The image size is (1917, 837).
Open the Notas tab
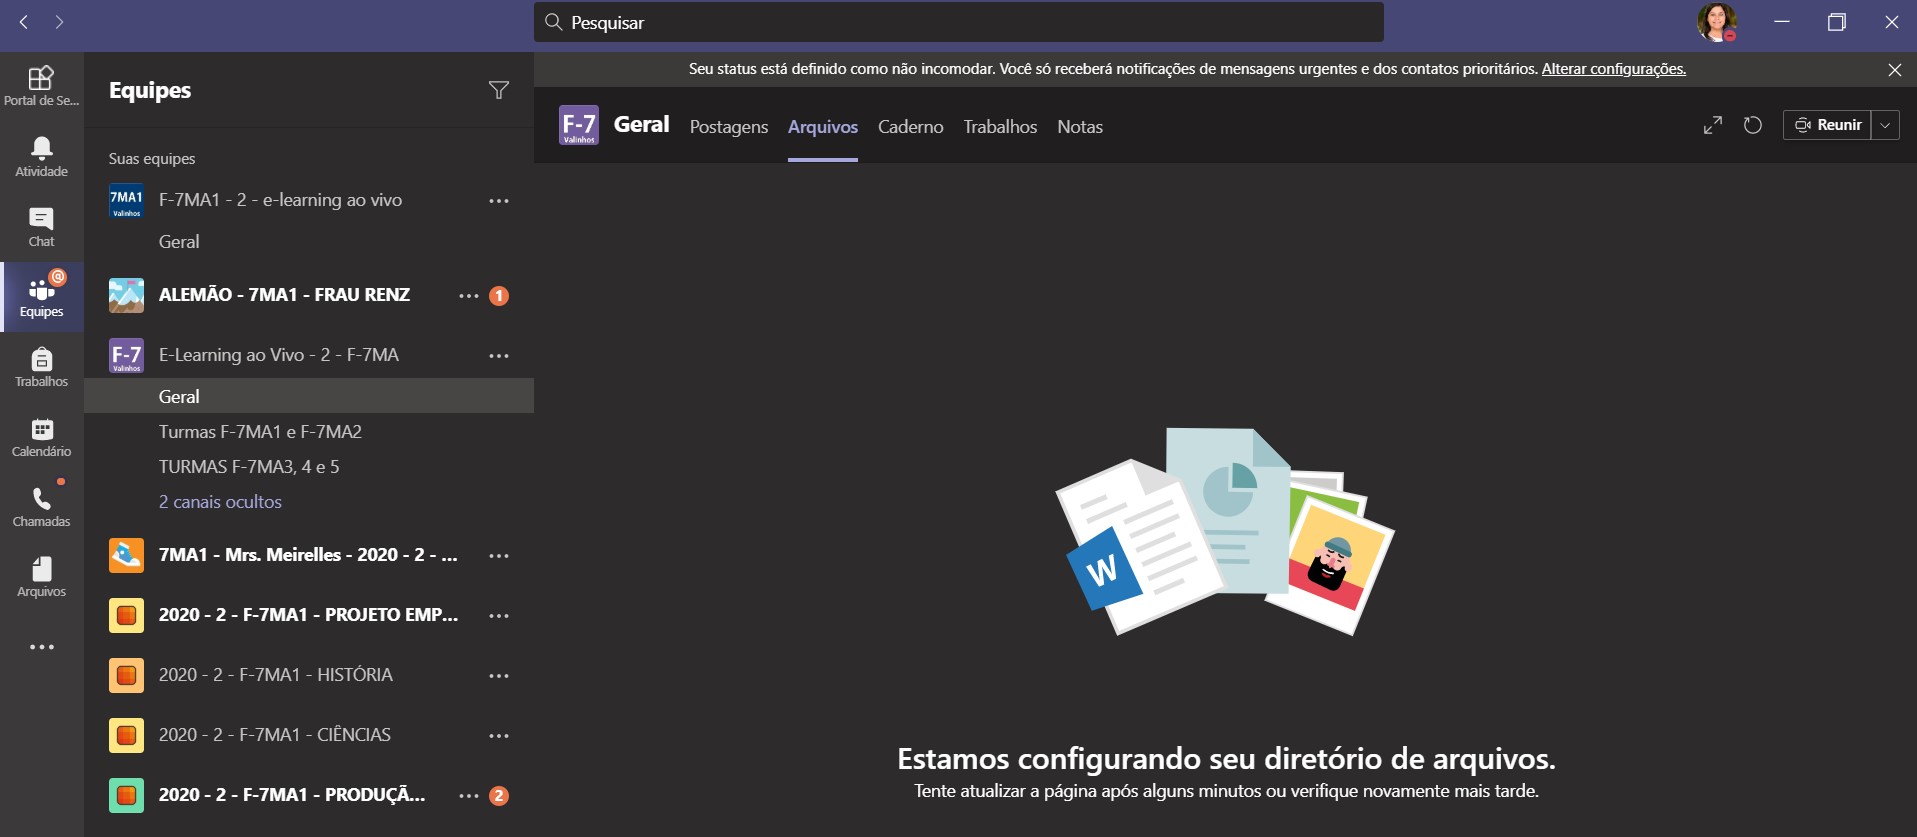(x=1080, y=127)
